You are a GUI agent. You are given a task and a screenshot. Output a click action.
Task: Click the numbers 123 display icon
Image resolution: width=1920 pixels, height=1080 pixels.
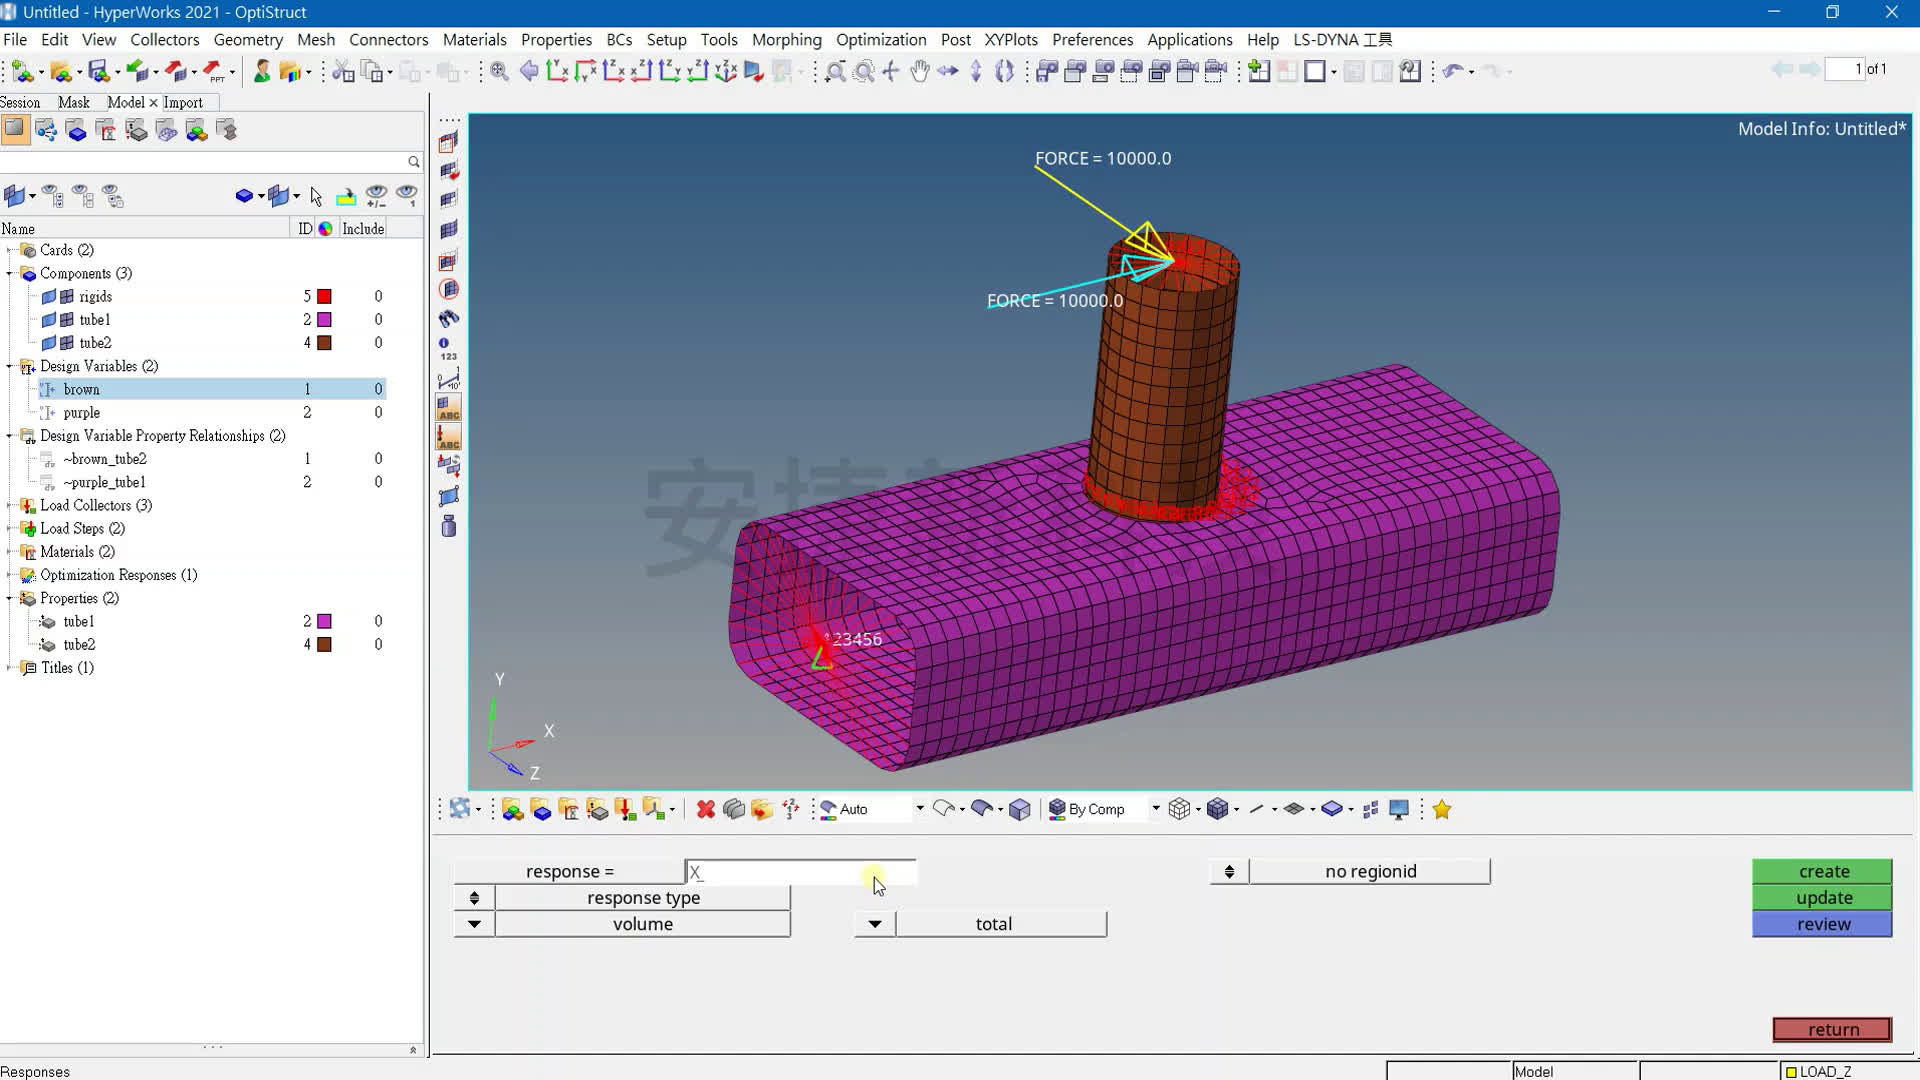(x=448, y=349)
